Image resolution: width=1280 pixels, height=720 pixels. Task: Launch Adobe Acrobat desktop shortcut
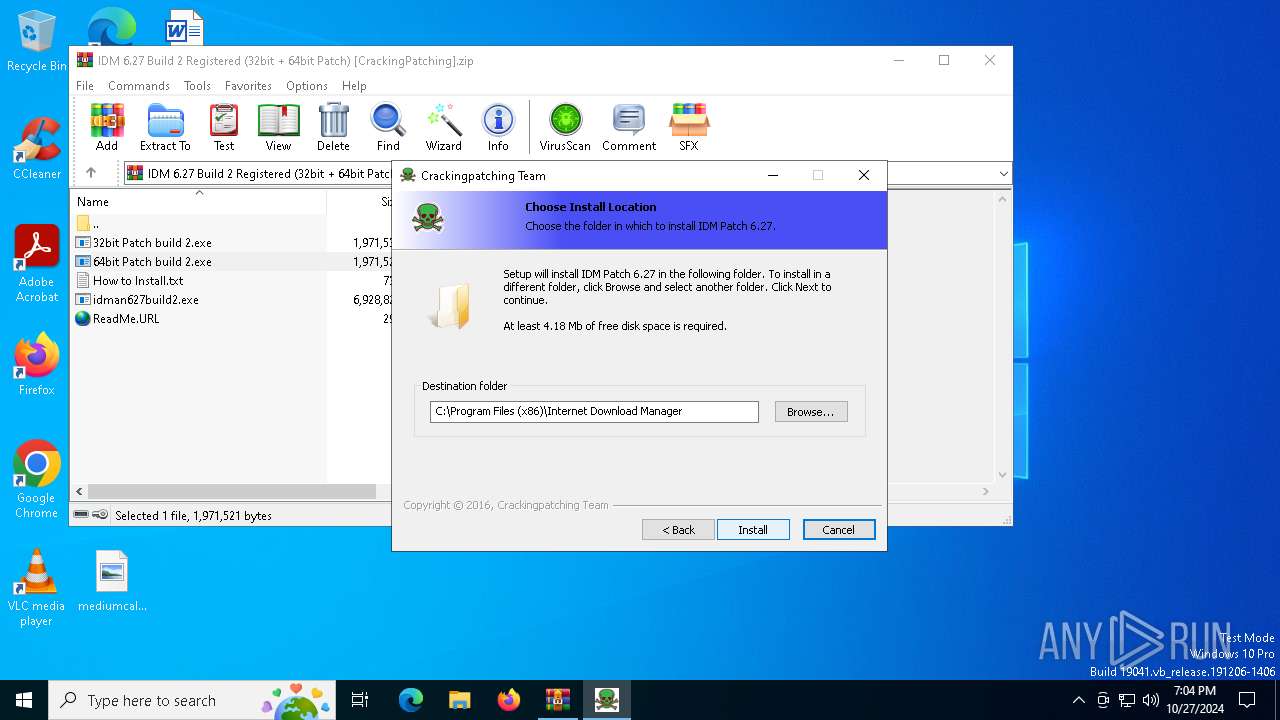pos(37,263)
